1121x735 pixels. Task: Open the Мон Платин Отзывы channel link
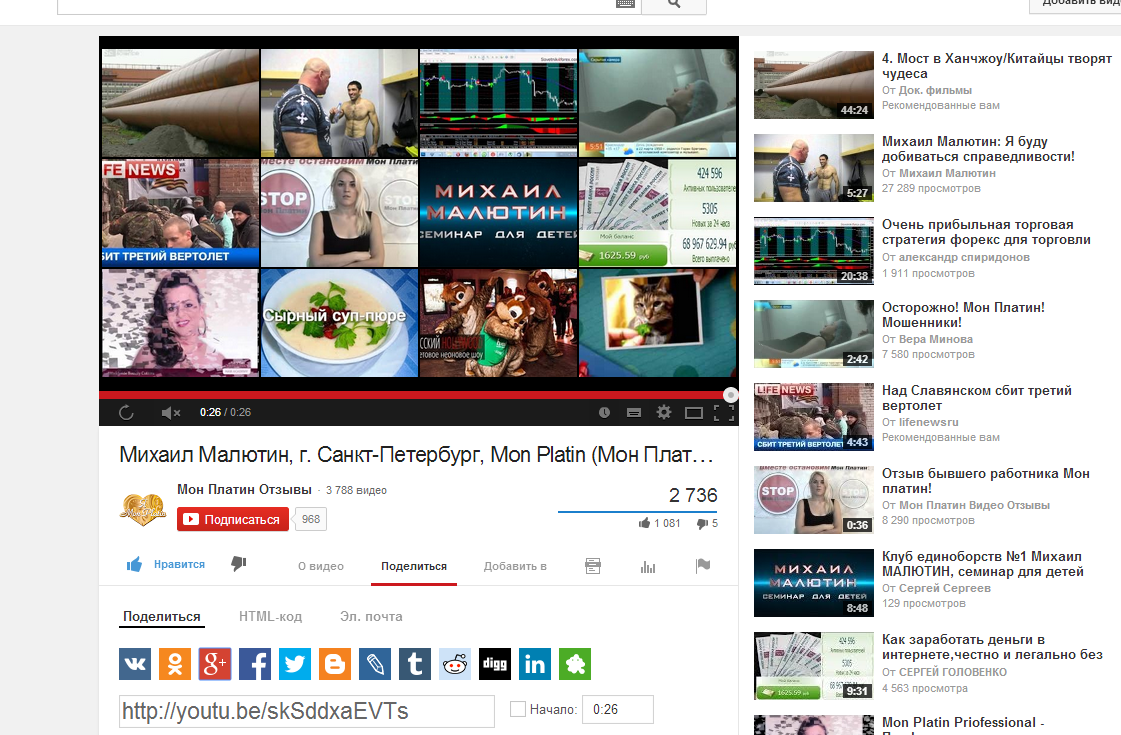tap(245, 490)
